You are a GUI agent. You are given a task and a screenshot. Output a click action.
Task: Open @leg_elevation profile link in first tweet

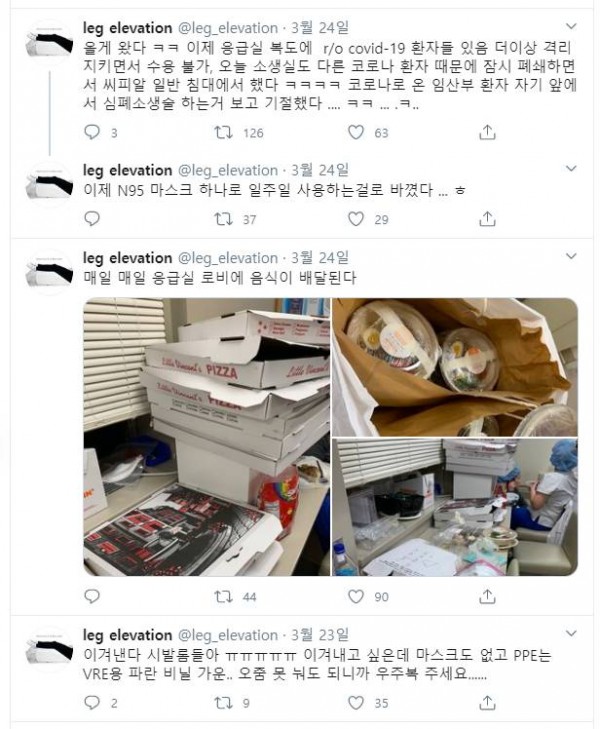pyautogui.click(x=228, y=28)
